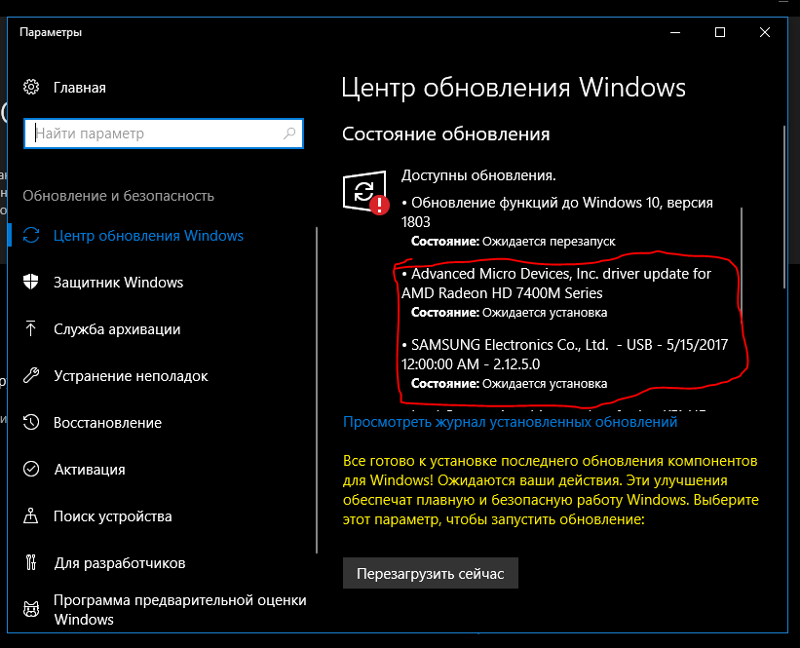The width and height of the screenshot is (800, 648).
Task: Click the Windows Update sync arrows icon
Action: (x=31, y=235)
